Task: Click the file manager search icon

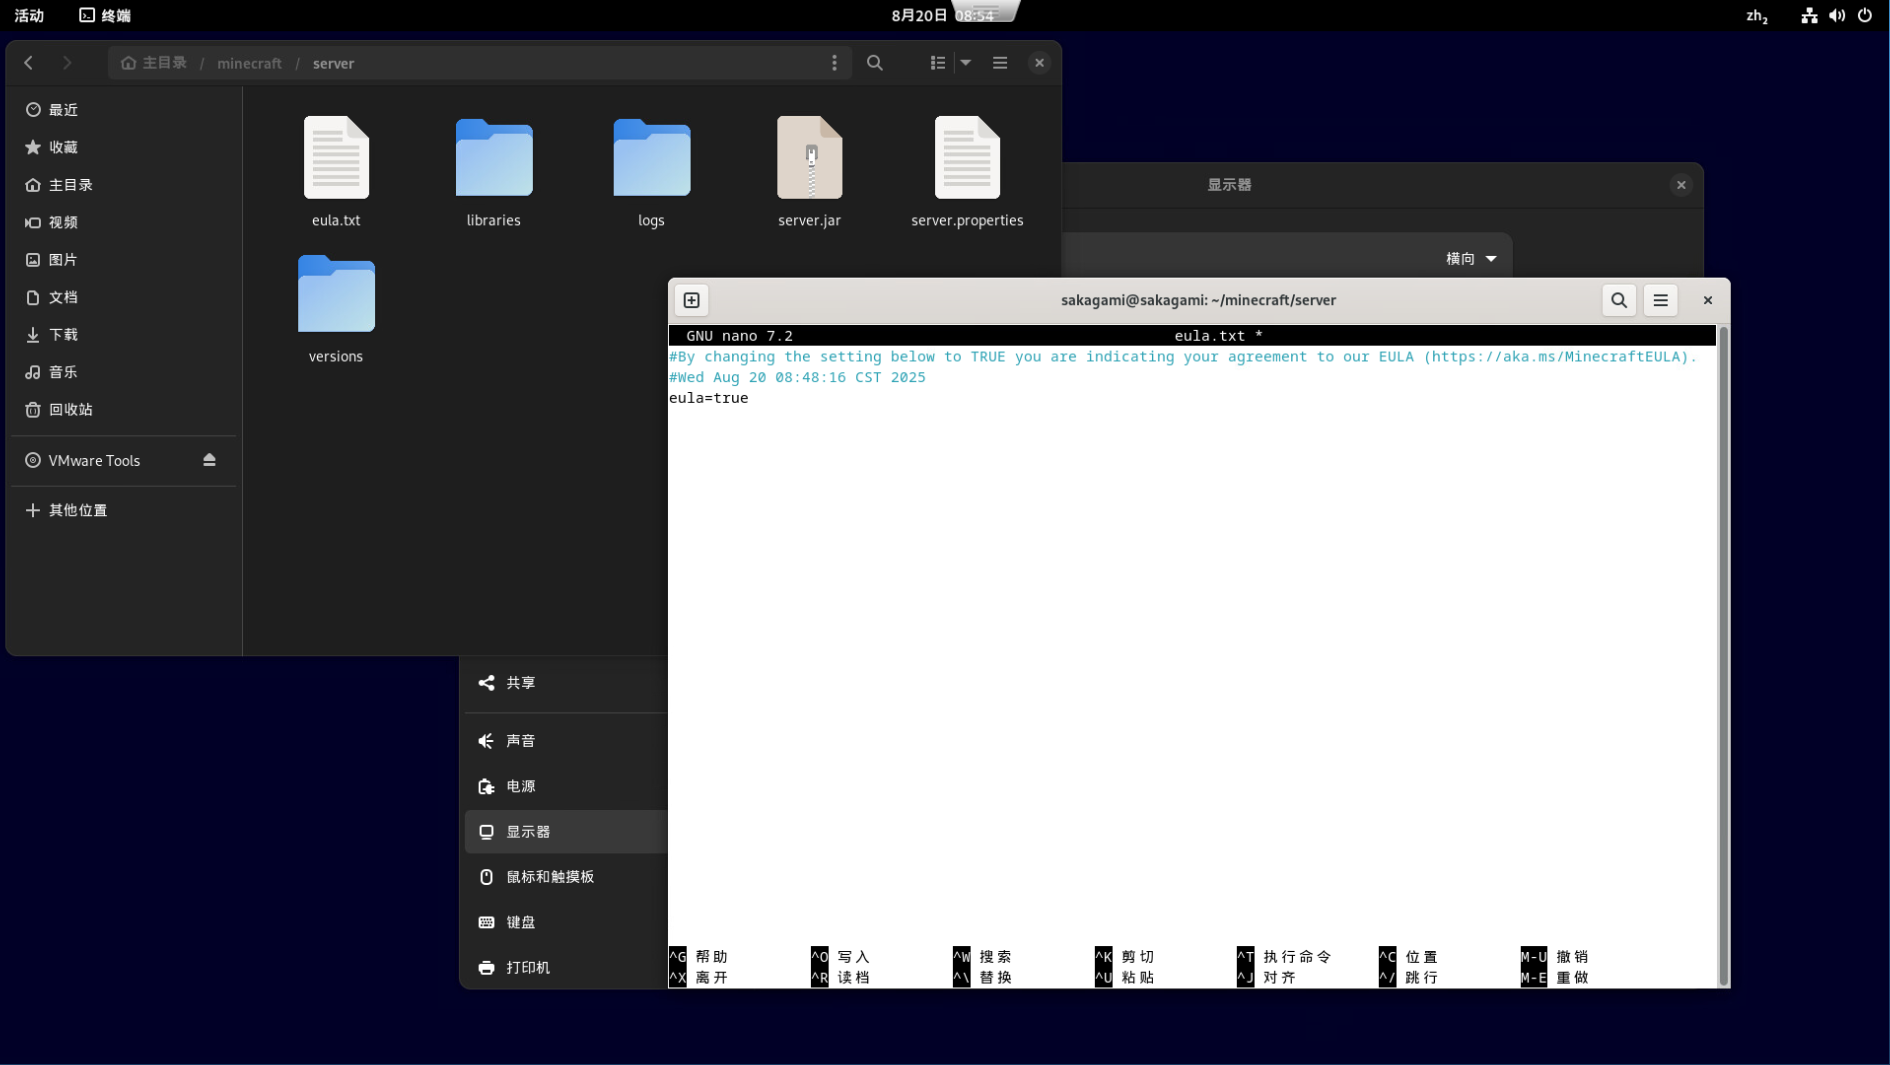Action: (x=875, y=63)
